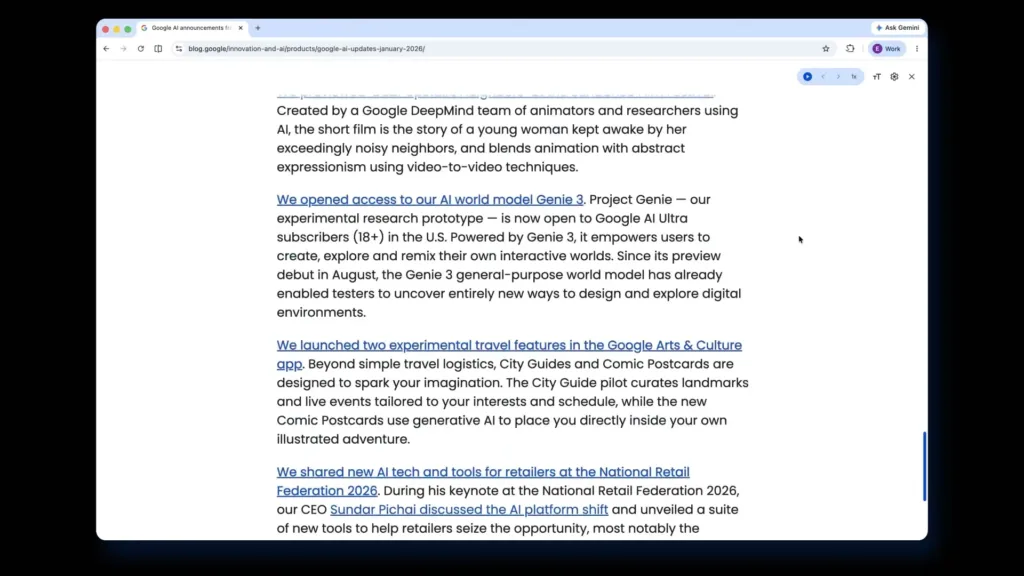Switch to the Work browser profile
Screen dimensions: 1024x576
click(x=888, y=47)
